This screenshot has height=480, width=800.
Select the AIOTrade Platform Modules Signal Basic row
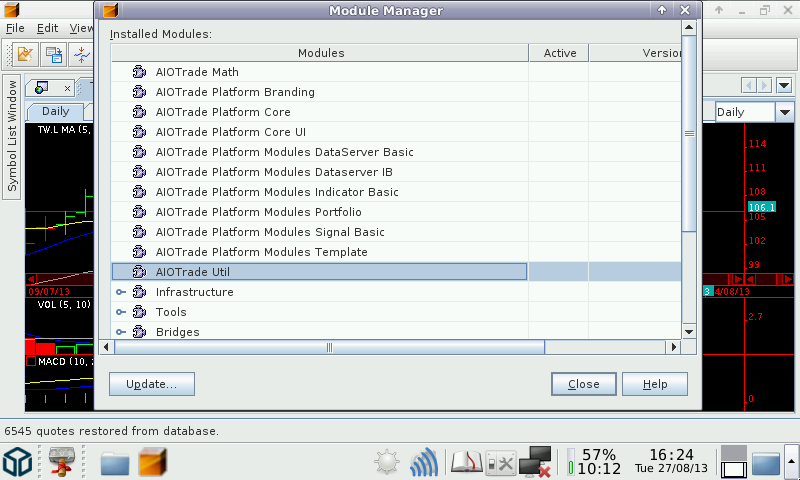click(x=396, y=232)
